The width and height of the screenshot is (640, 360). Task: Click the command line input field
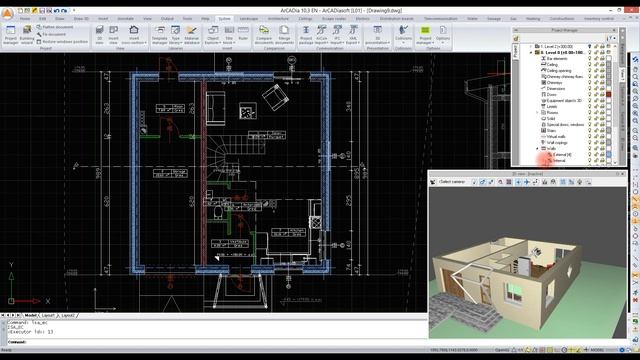216,342
